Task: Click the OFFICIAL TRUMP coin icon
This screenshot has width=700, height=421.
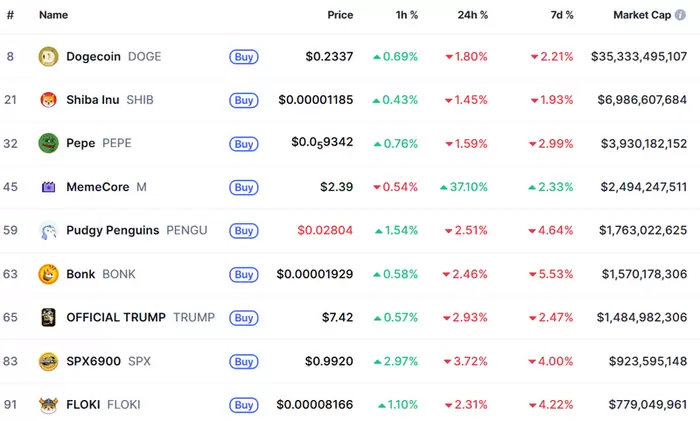Action: (48, 317)
